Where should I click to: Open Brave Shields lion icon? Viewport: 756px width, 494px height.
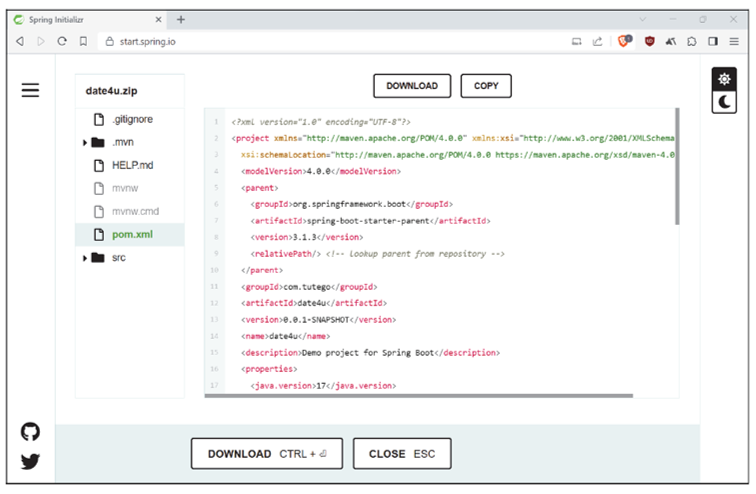pos(624,41)
